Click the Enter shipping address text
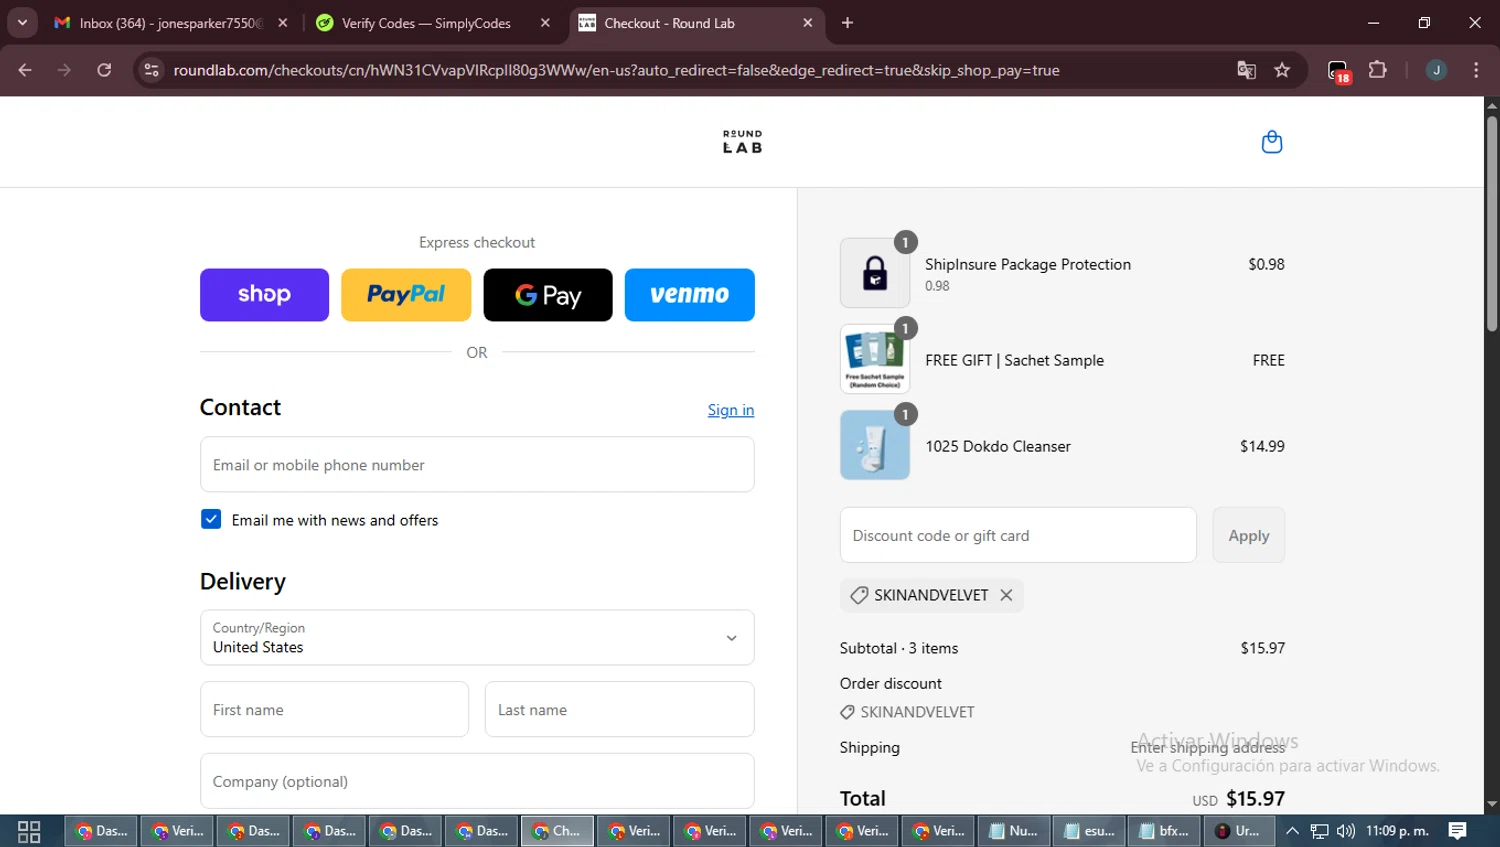 coord(1207,747)
